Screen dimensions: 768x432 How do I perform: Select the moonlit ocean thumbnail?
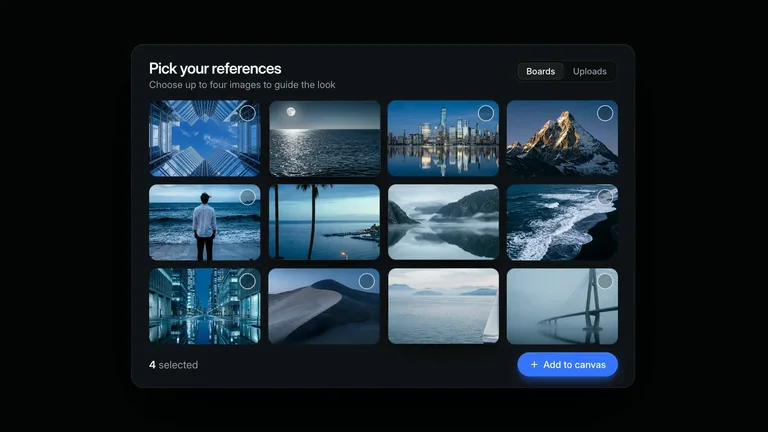(325, 138)
